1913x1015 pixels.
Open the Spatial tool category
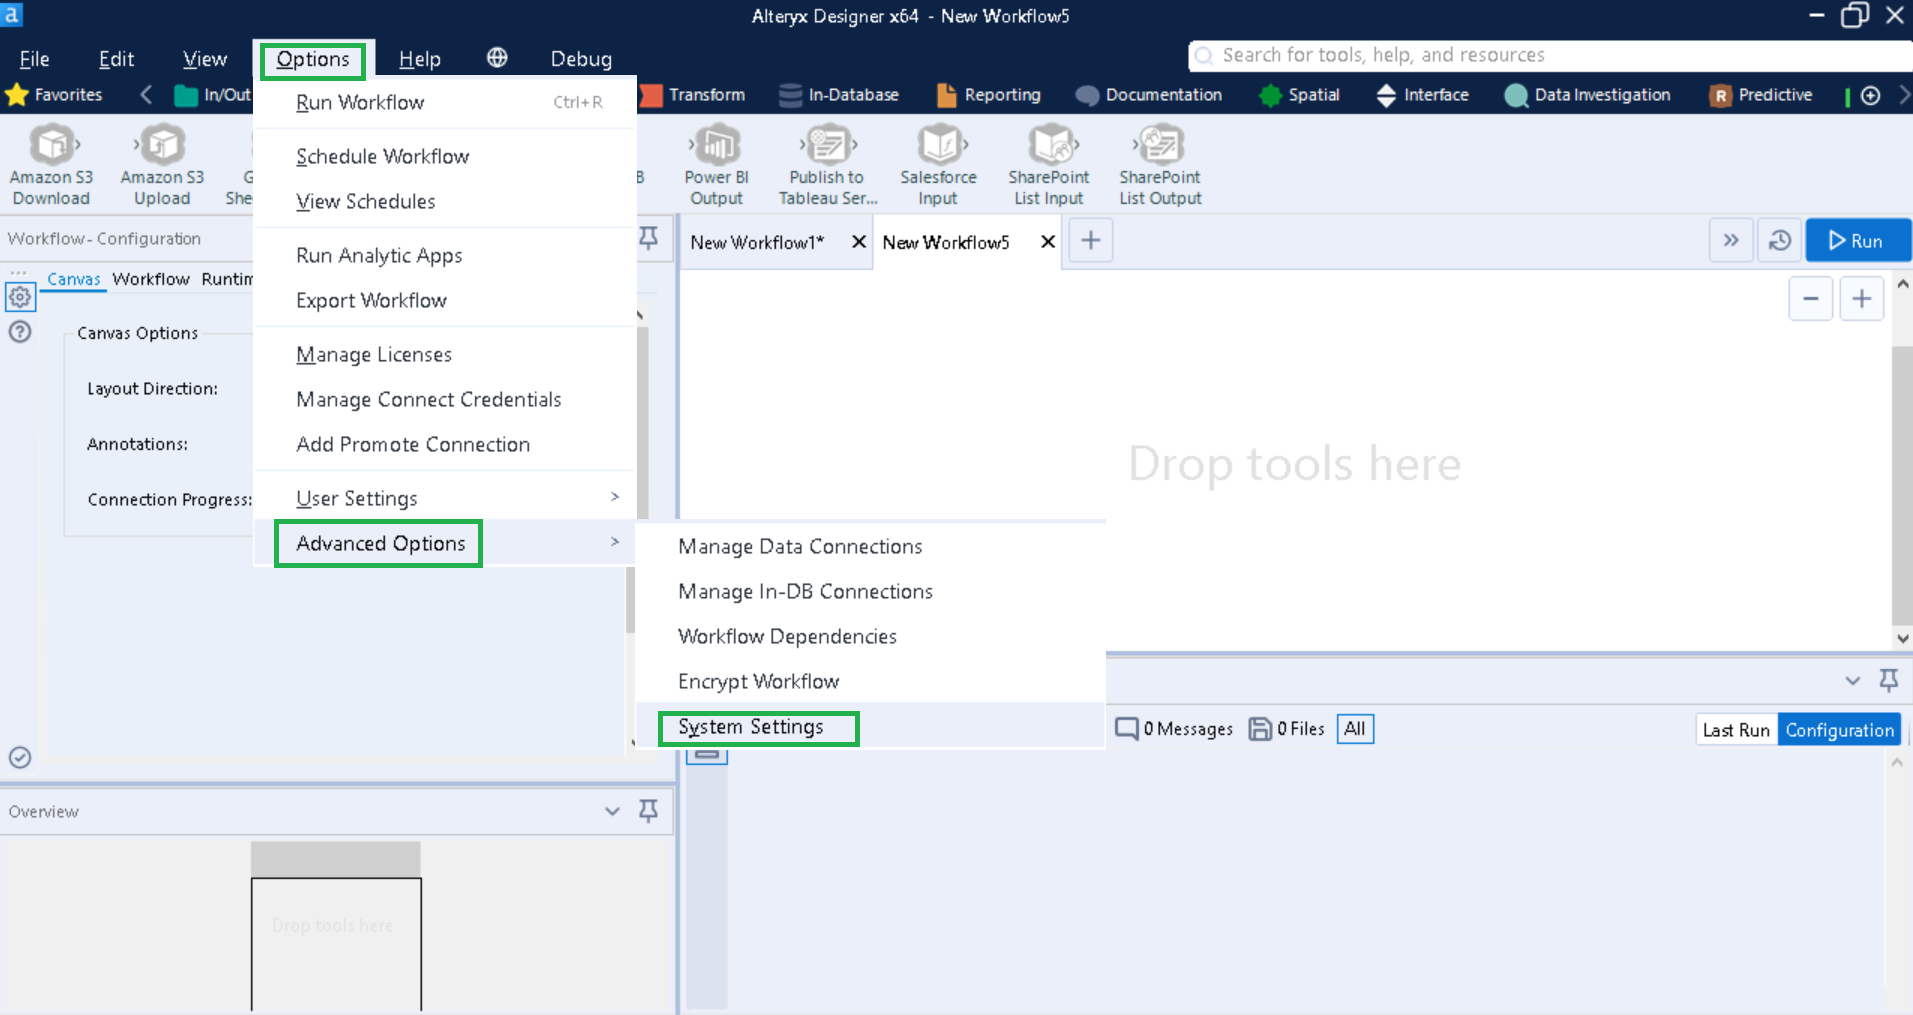(x=1299, y=95)
